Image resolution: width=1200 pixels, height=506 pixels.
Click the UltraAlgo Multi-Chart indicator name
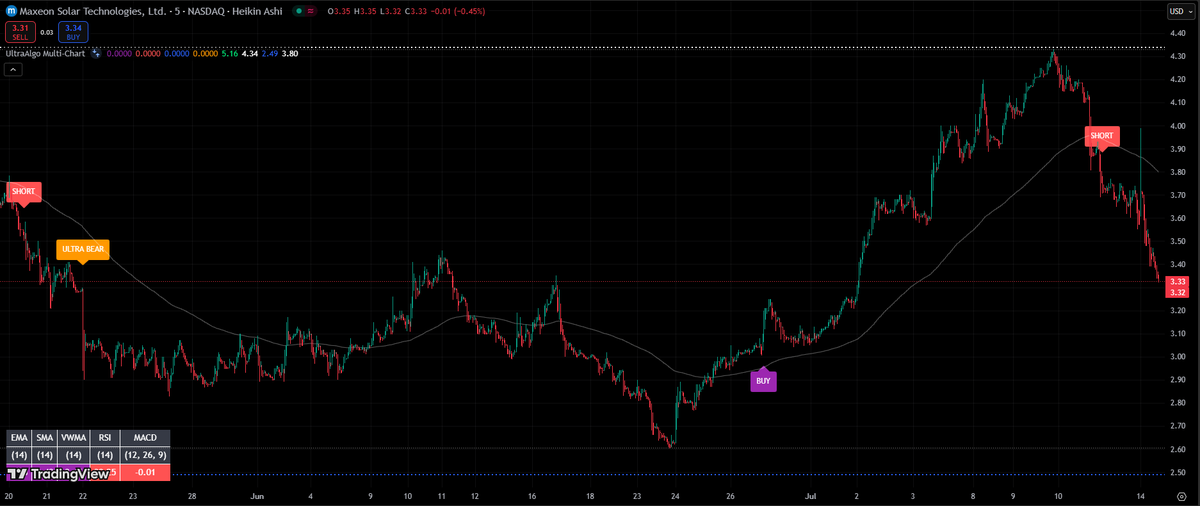[44, 53]
